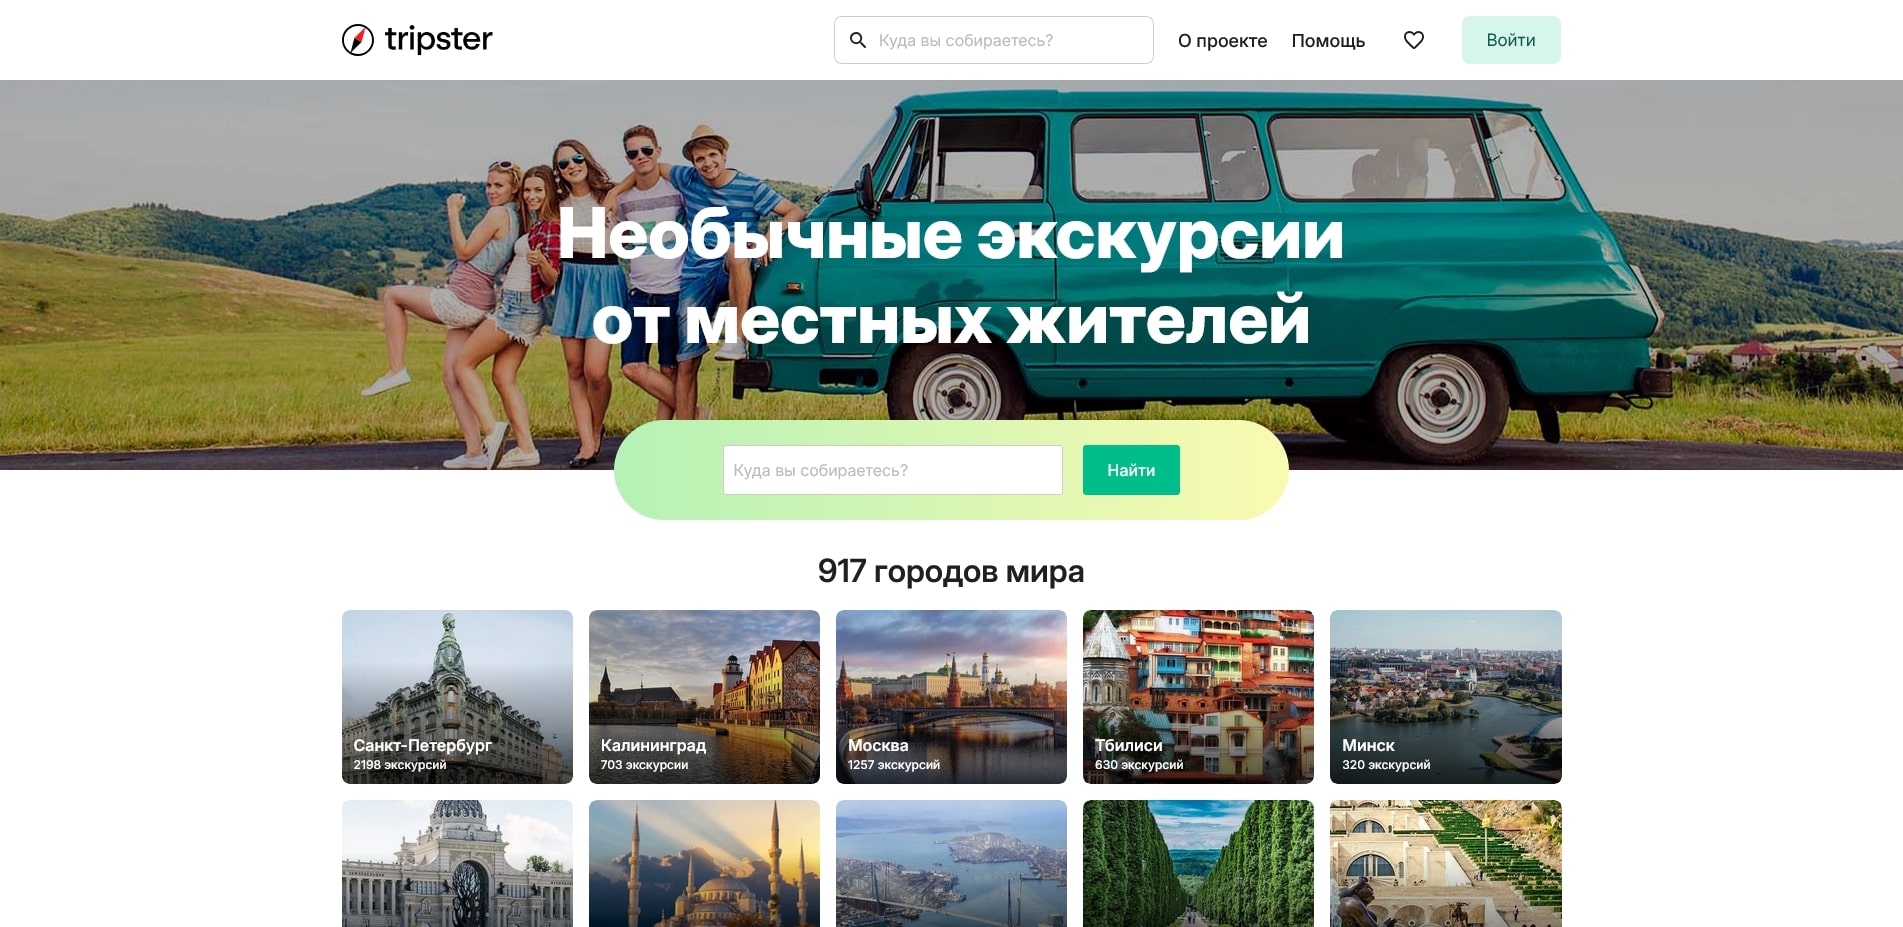The image size is (1903, 927).
Task: Click the palace photo below Санкт-Петербург card
Action: pos(457,865)
